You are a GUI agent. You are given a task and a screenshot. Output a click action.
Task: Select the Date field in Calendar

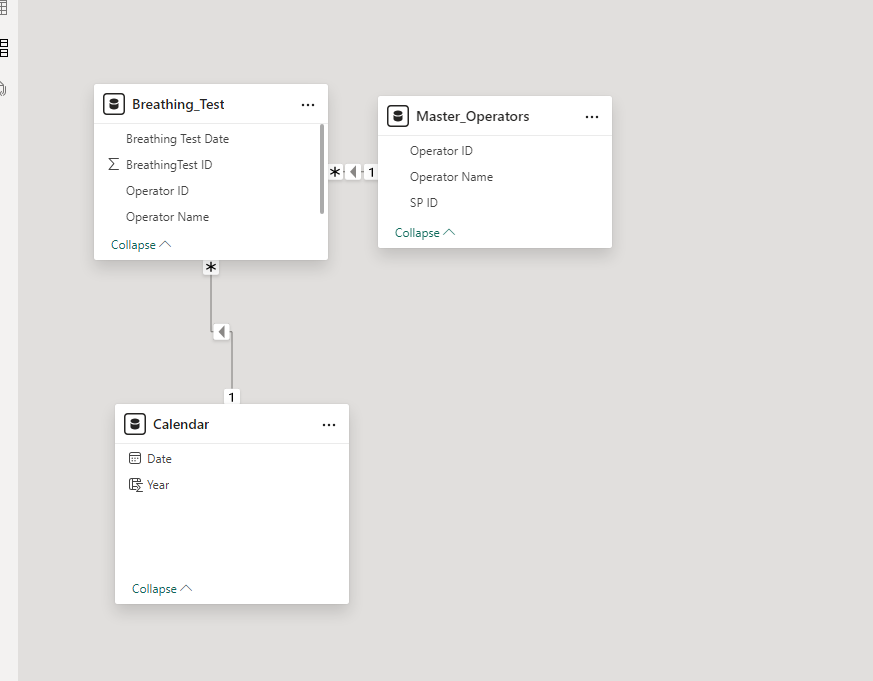pos(159,459)
